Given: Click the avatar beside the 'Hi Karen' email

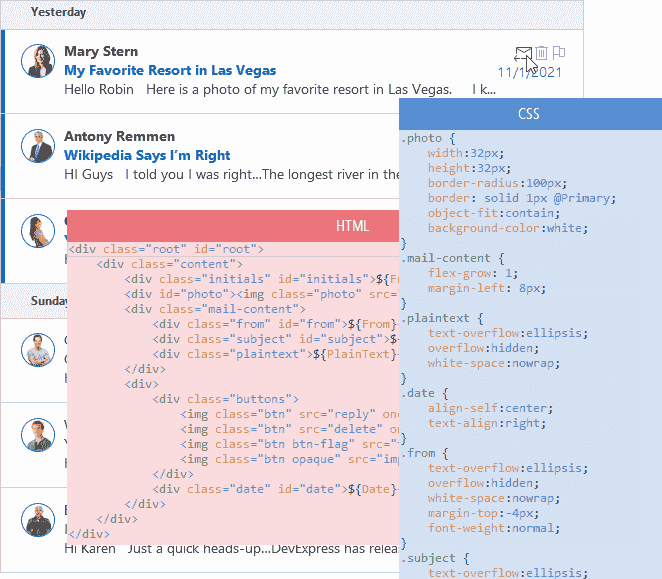Looking at the screenshot, I should coord(38,520).
